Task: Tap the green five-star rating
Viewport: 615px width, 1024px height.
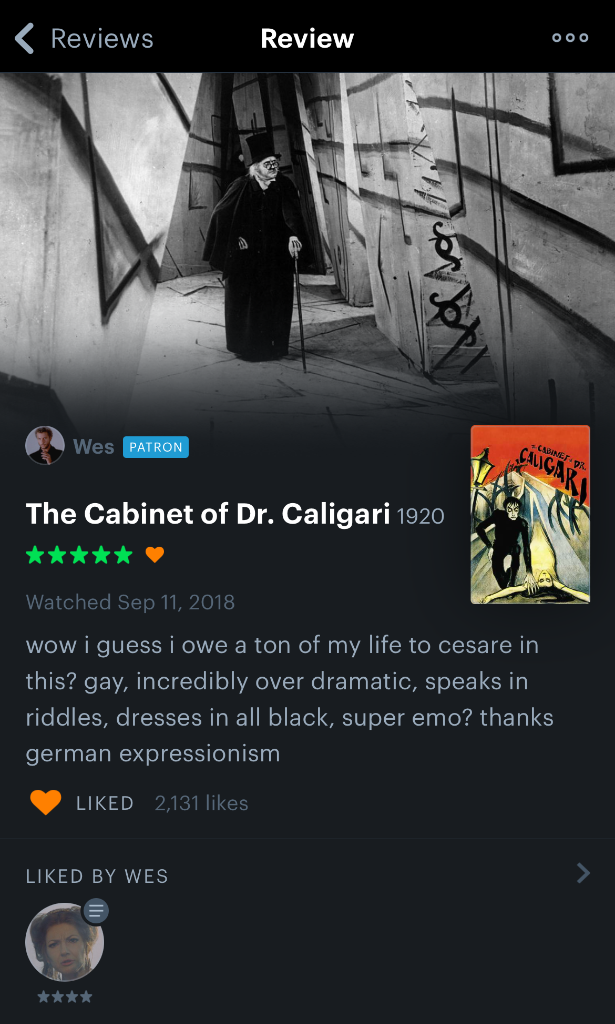Action: pos(79,555)
